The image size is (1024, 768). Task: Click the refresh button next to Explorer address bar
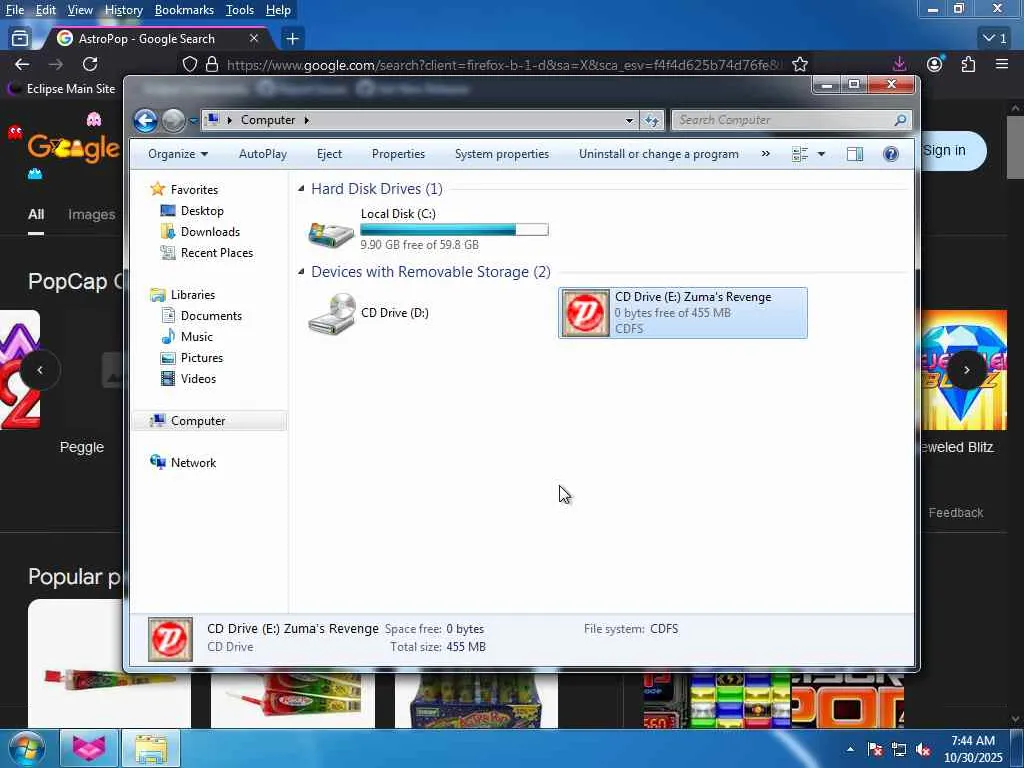tap(651, 120)
